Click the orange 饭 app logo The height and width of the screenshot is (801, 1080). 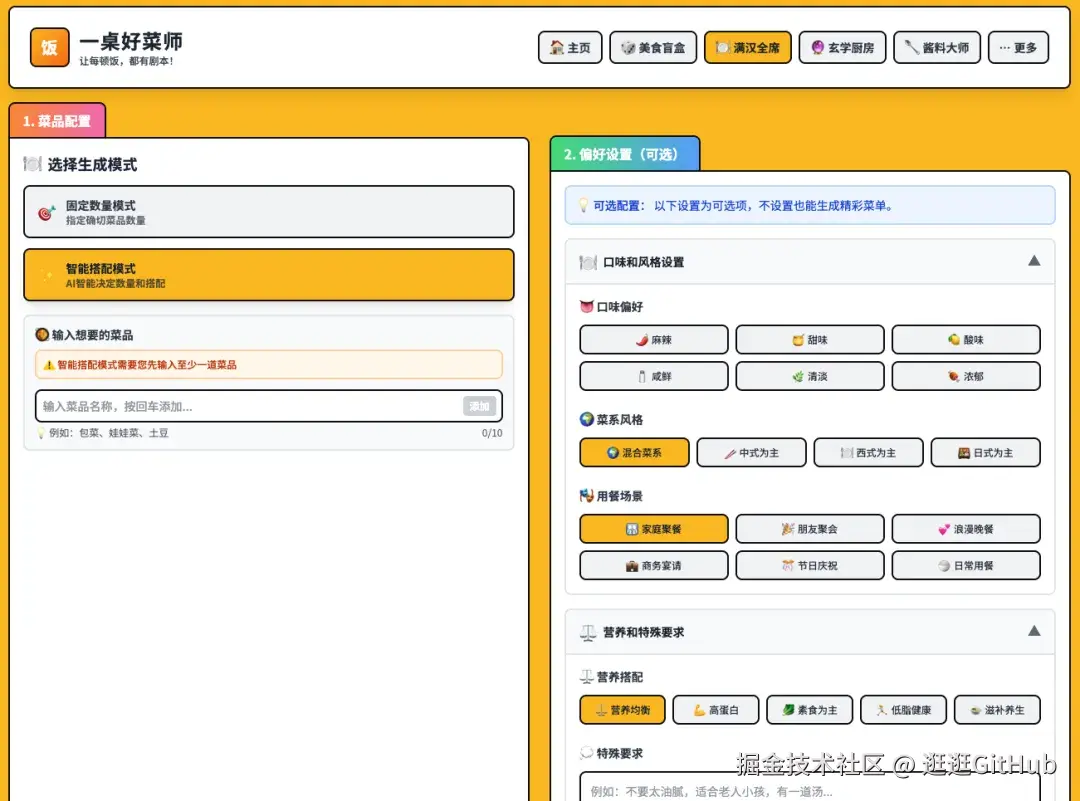[x=50, y=48]
